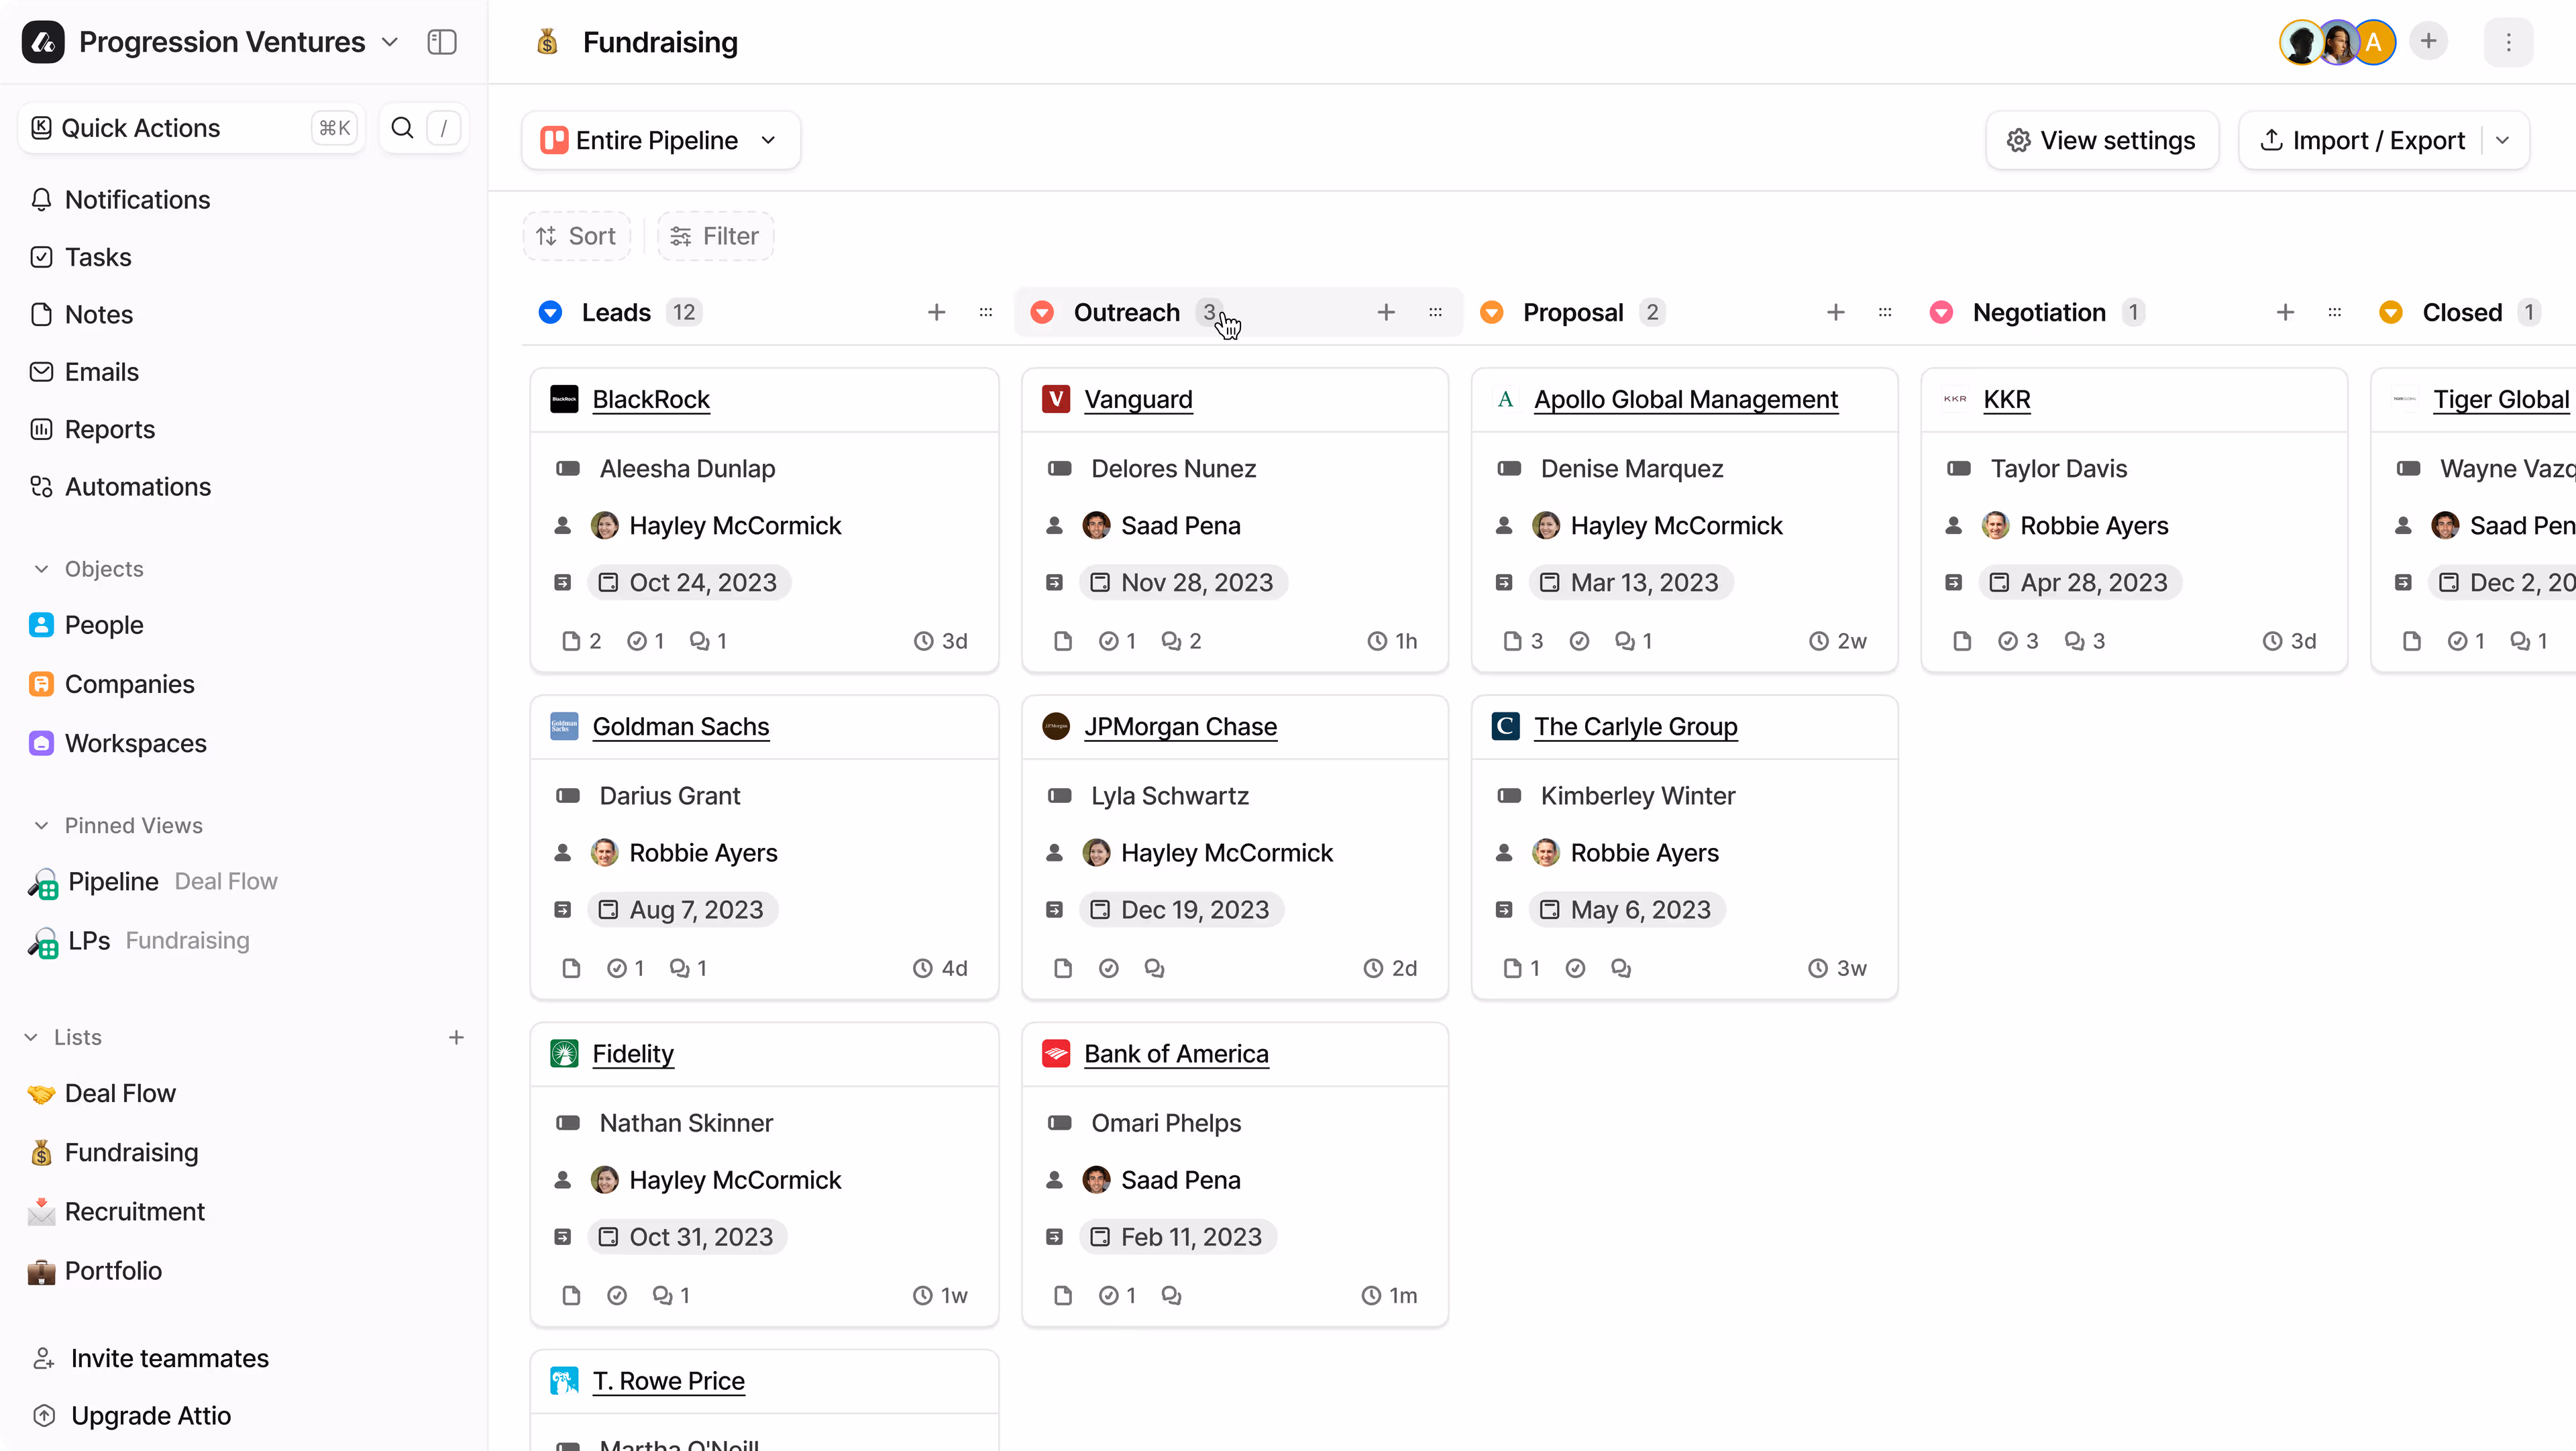Open Reports using the bar-chart icon
The width and height of the screenshot is (2576, 1451).
coord(41,429)
